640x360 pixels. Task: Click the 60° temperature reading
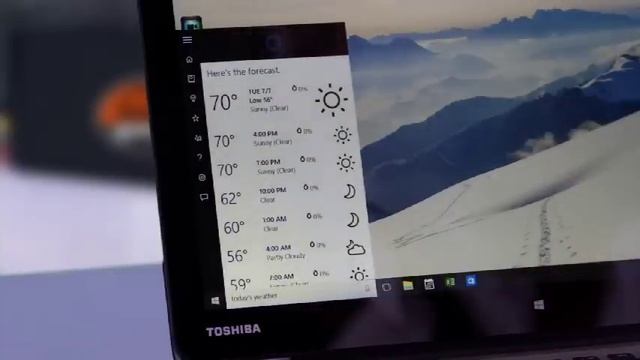pos(234,227)
